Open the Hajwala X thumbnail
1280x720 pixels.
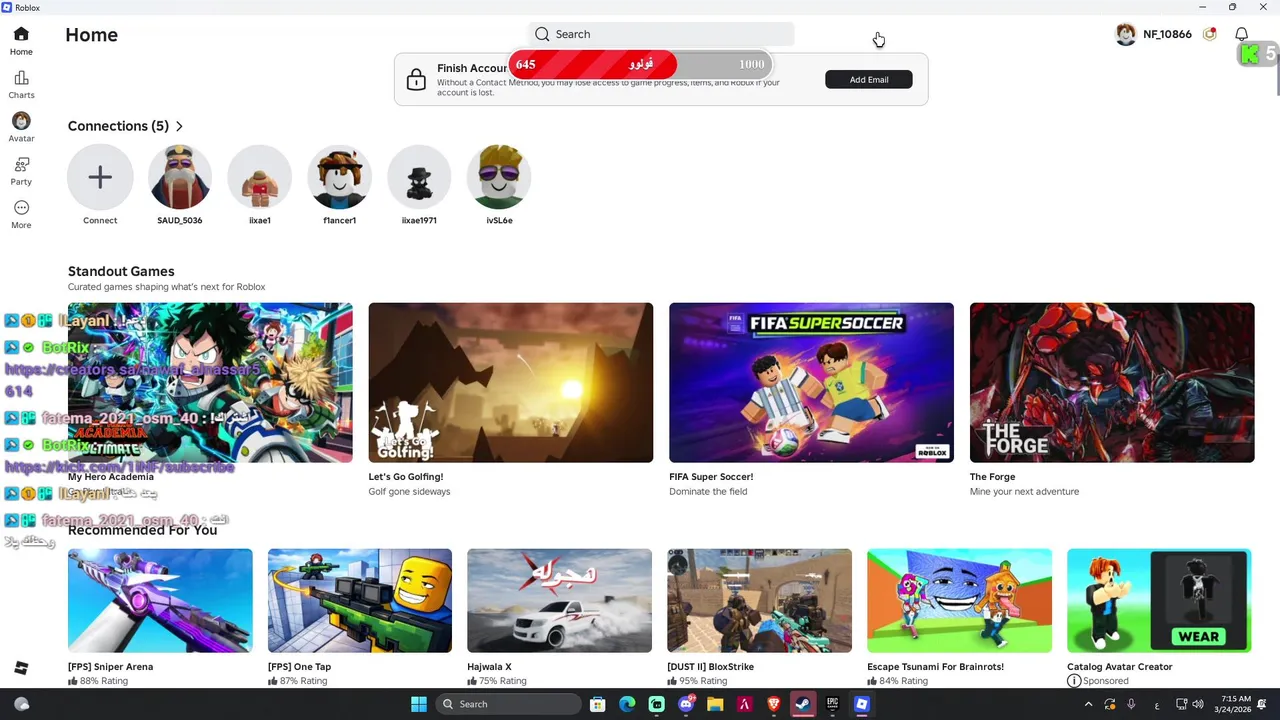(x=559, y=601)
